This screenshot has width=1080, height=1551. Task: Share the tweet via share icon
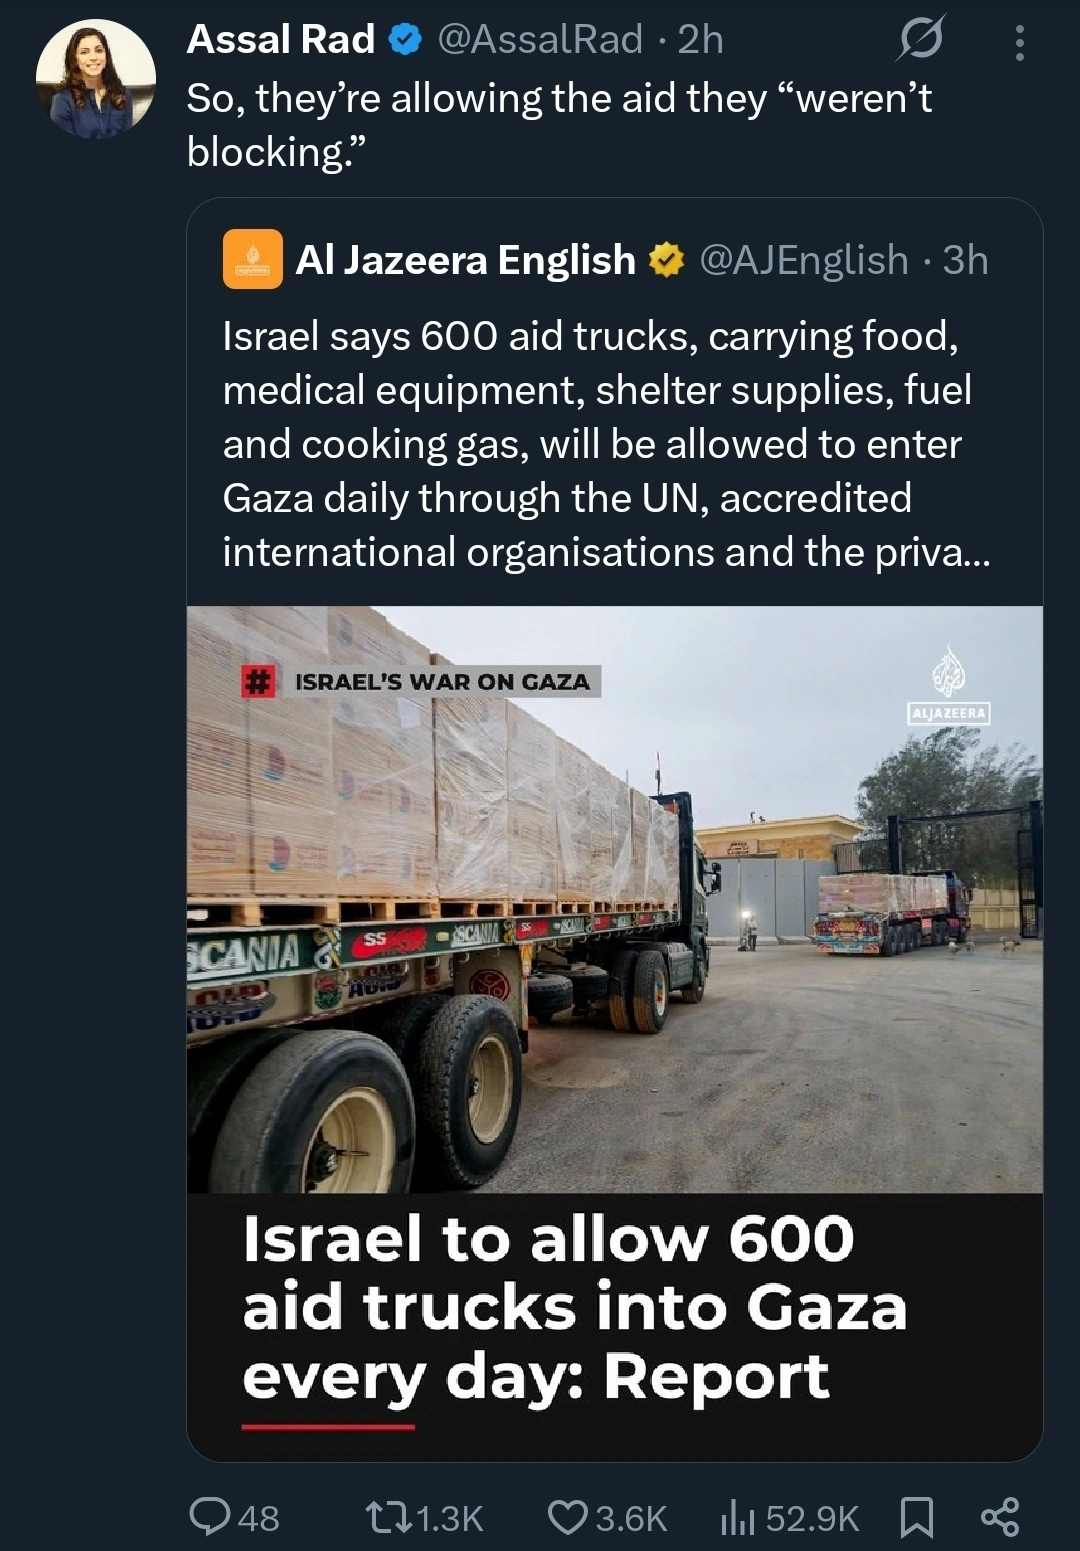pyautogui.click(x=1000, y=1517)
